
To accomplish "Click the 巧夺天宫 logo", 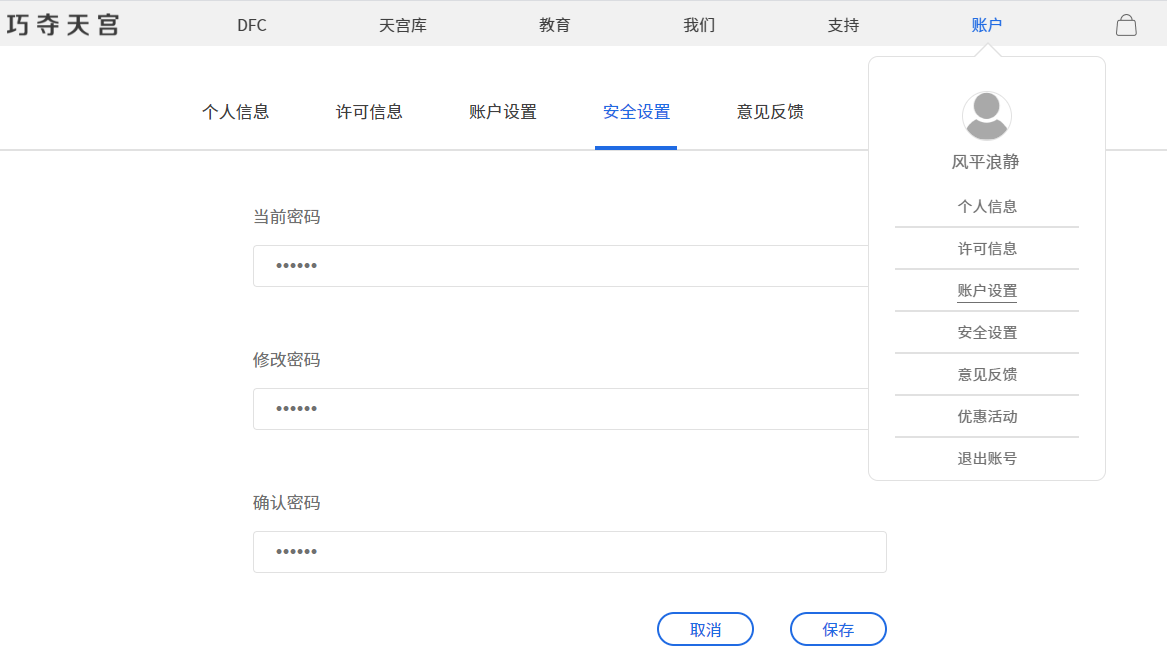I will click(x=62, y=25).
